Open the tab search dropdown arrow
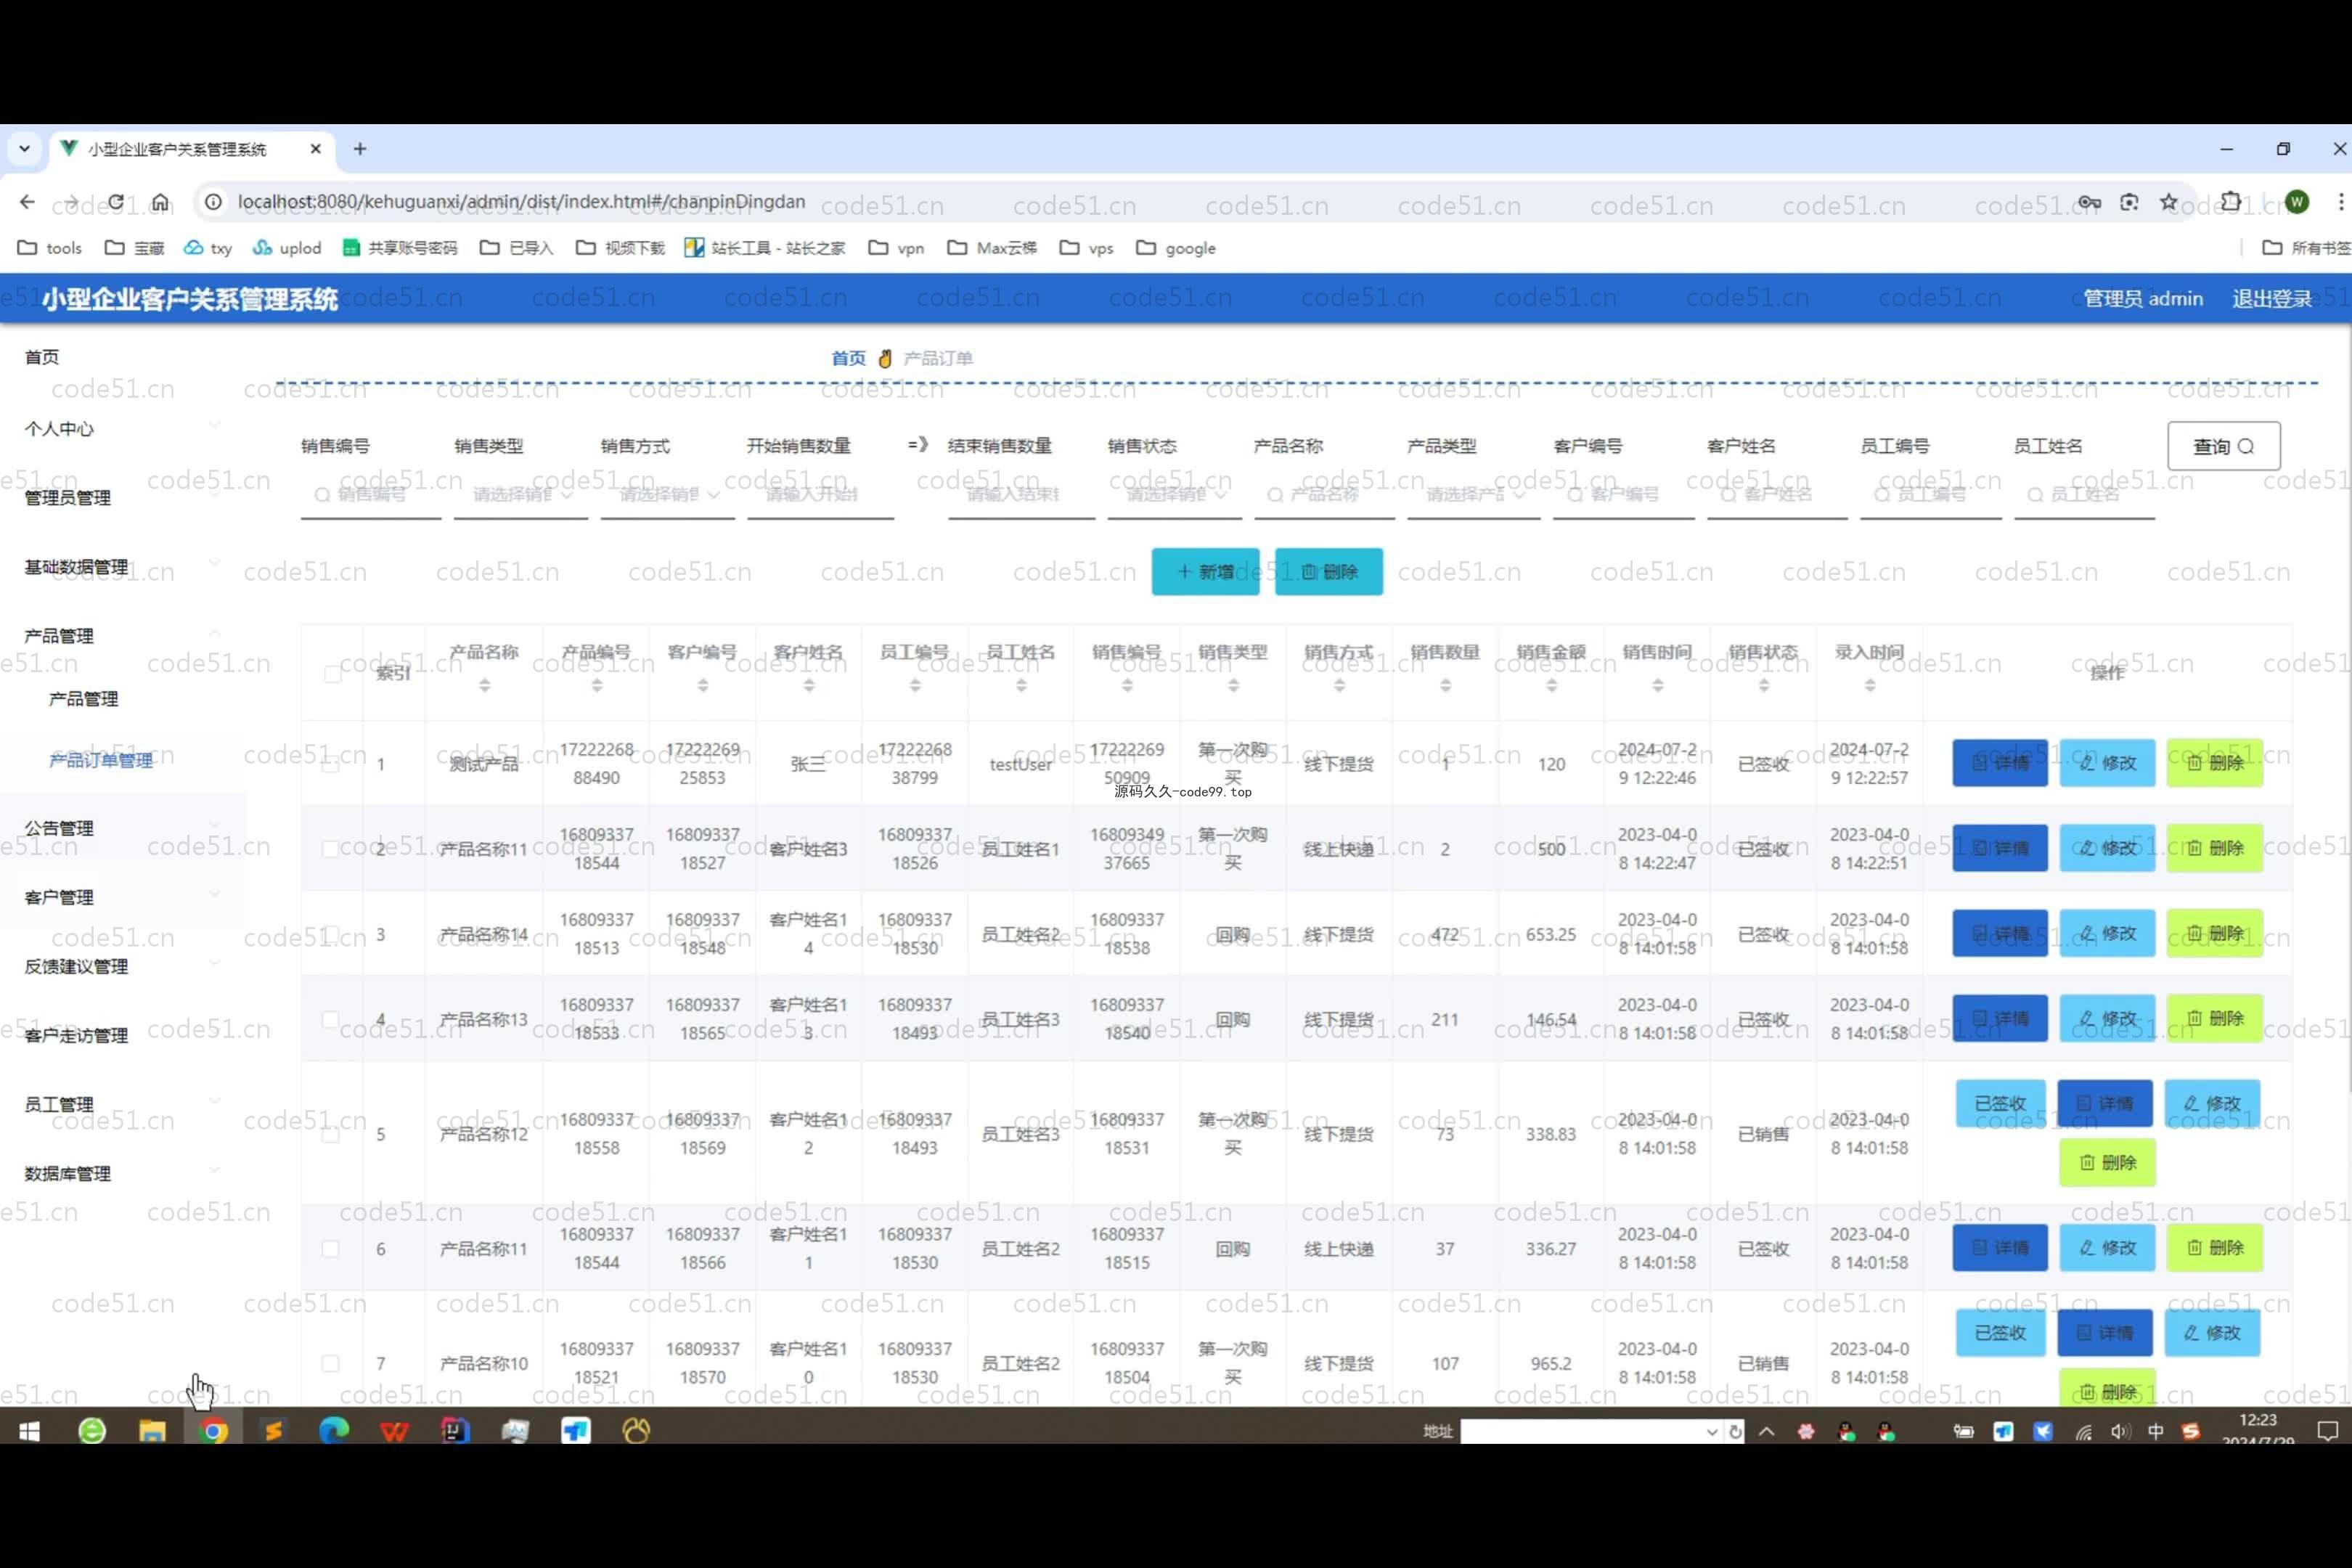The image size is (2352, 1568). pos(24,149)
